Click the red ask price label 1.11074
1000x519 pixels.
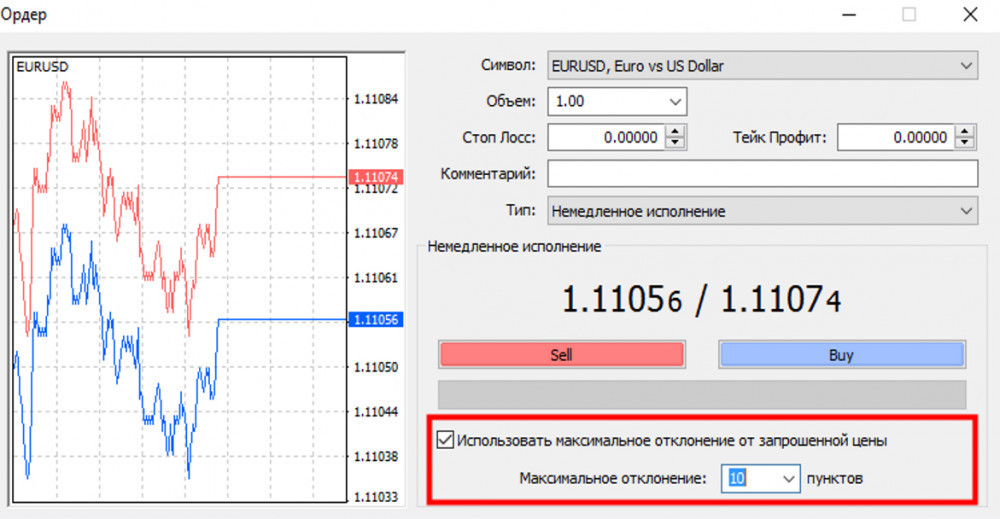(376, 177)
